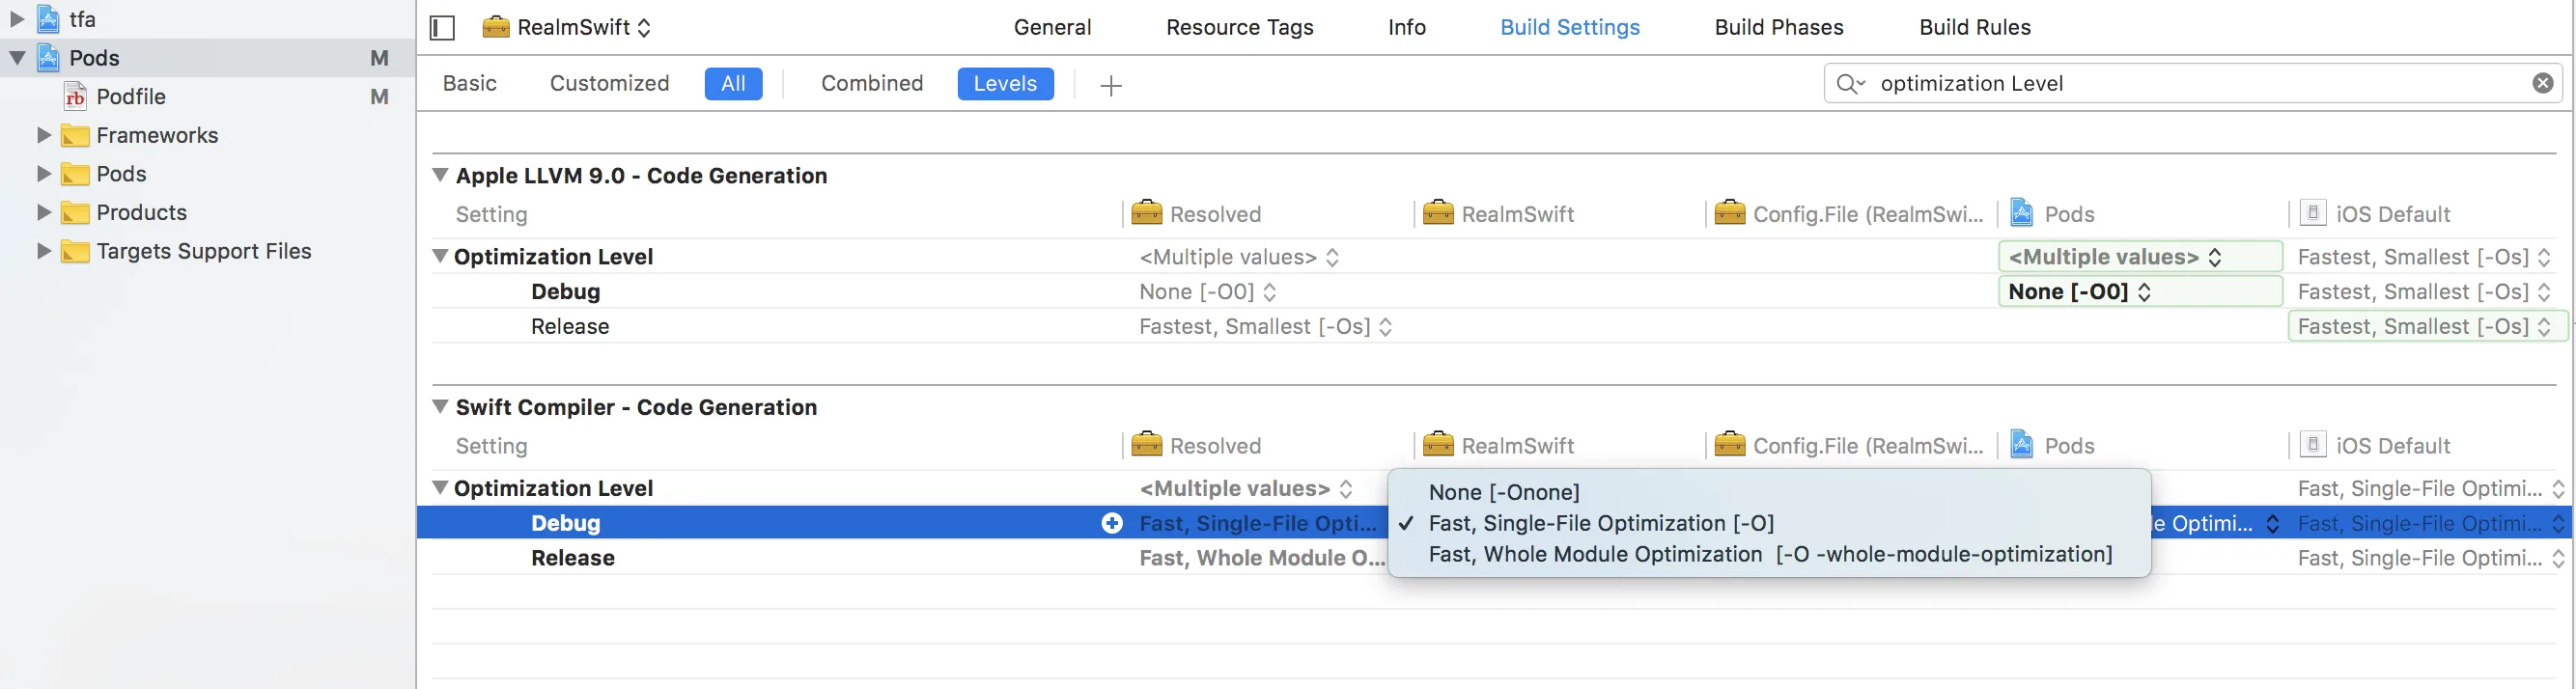Open the Build Phases tab
Screen dimensions: 2576x689
(x=1778, y=27)
